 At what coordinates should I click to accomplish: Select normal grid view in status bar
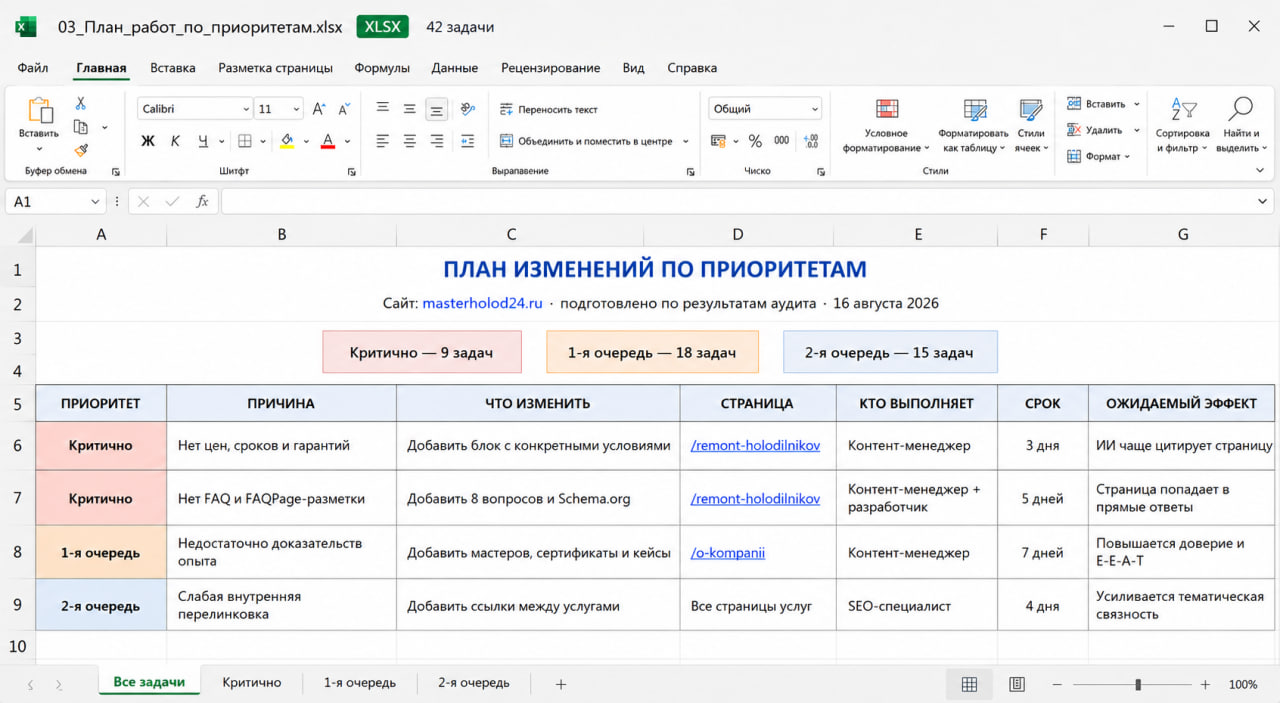tap(969, 684)
